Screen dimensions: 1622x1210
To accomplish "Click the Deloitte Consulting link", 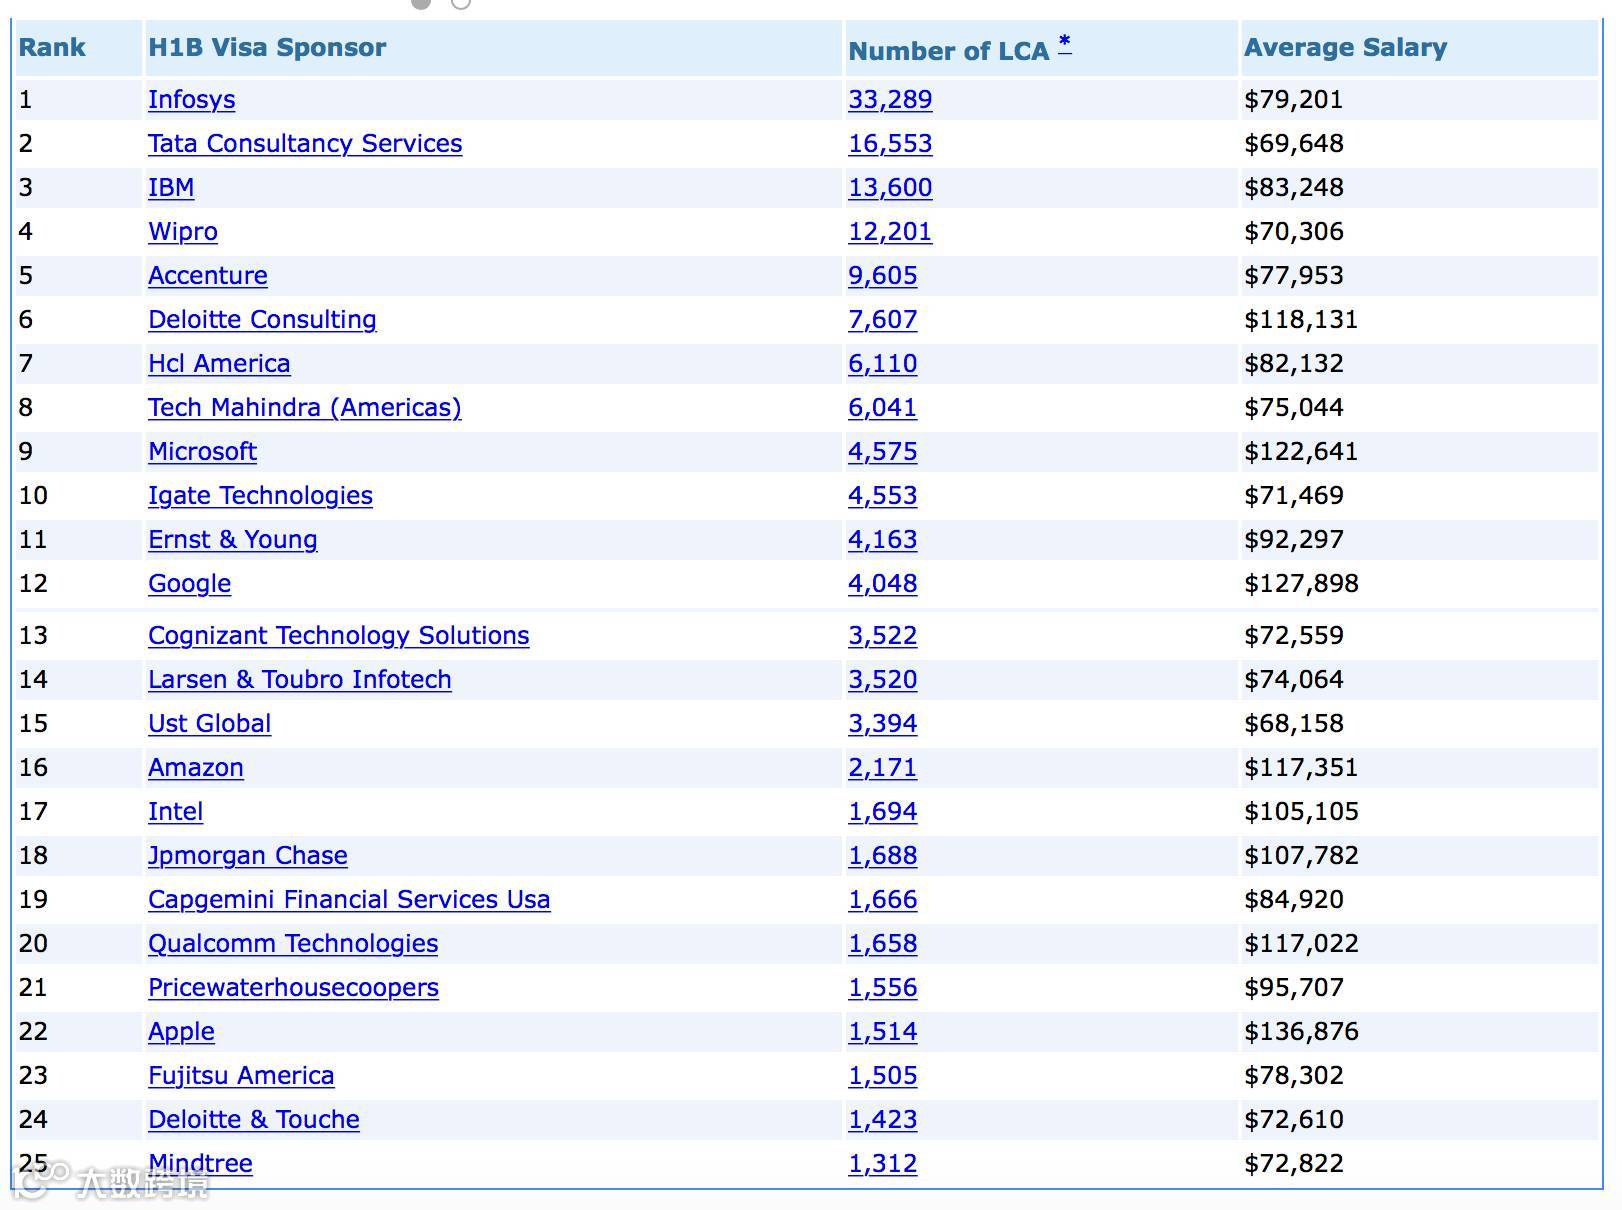I will 262,320.
